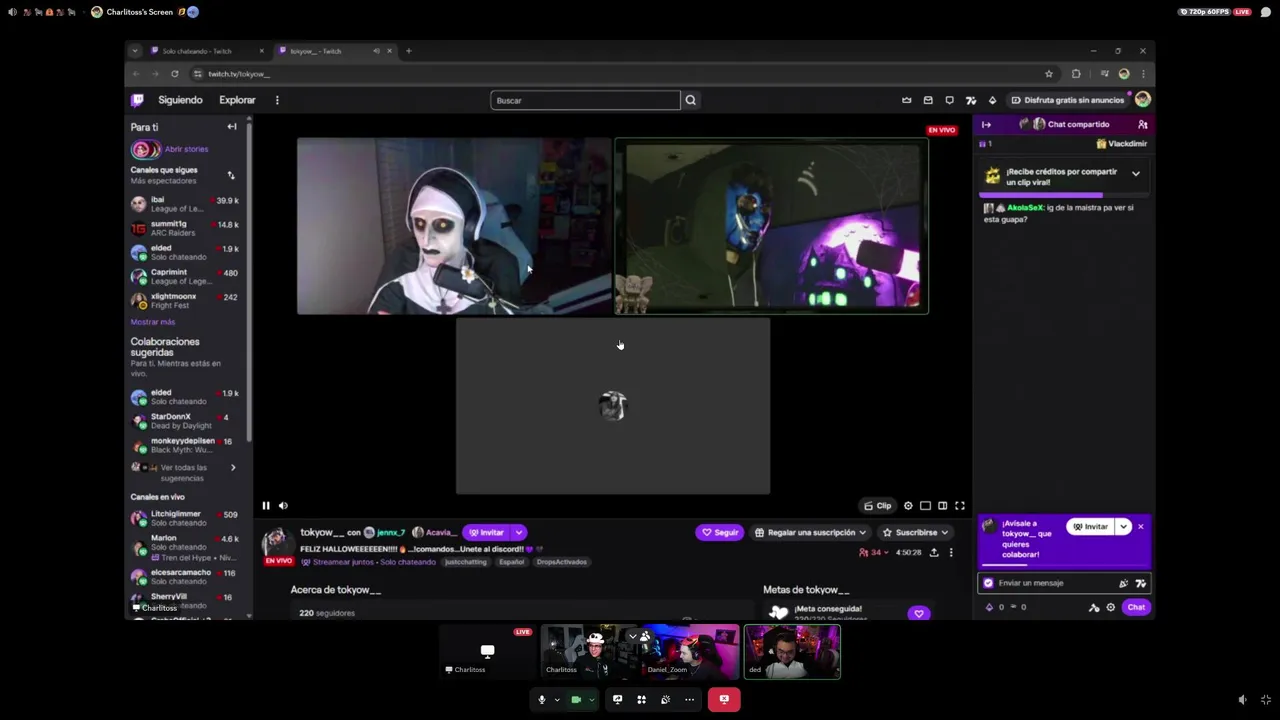Open the community users icon in chat header

coord(1142,125)
